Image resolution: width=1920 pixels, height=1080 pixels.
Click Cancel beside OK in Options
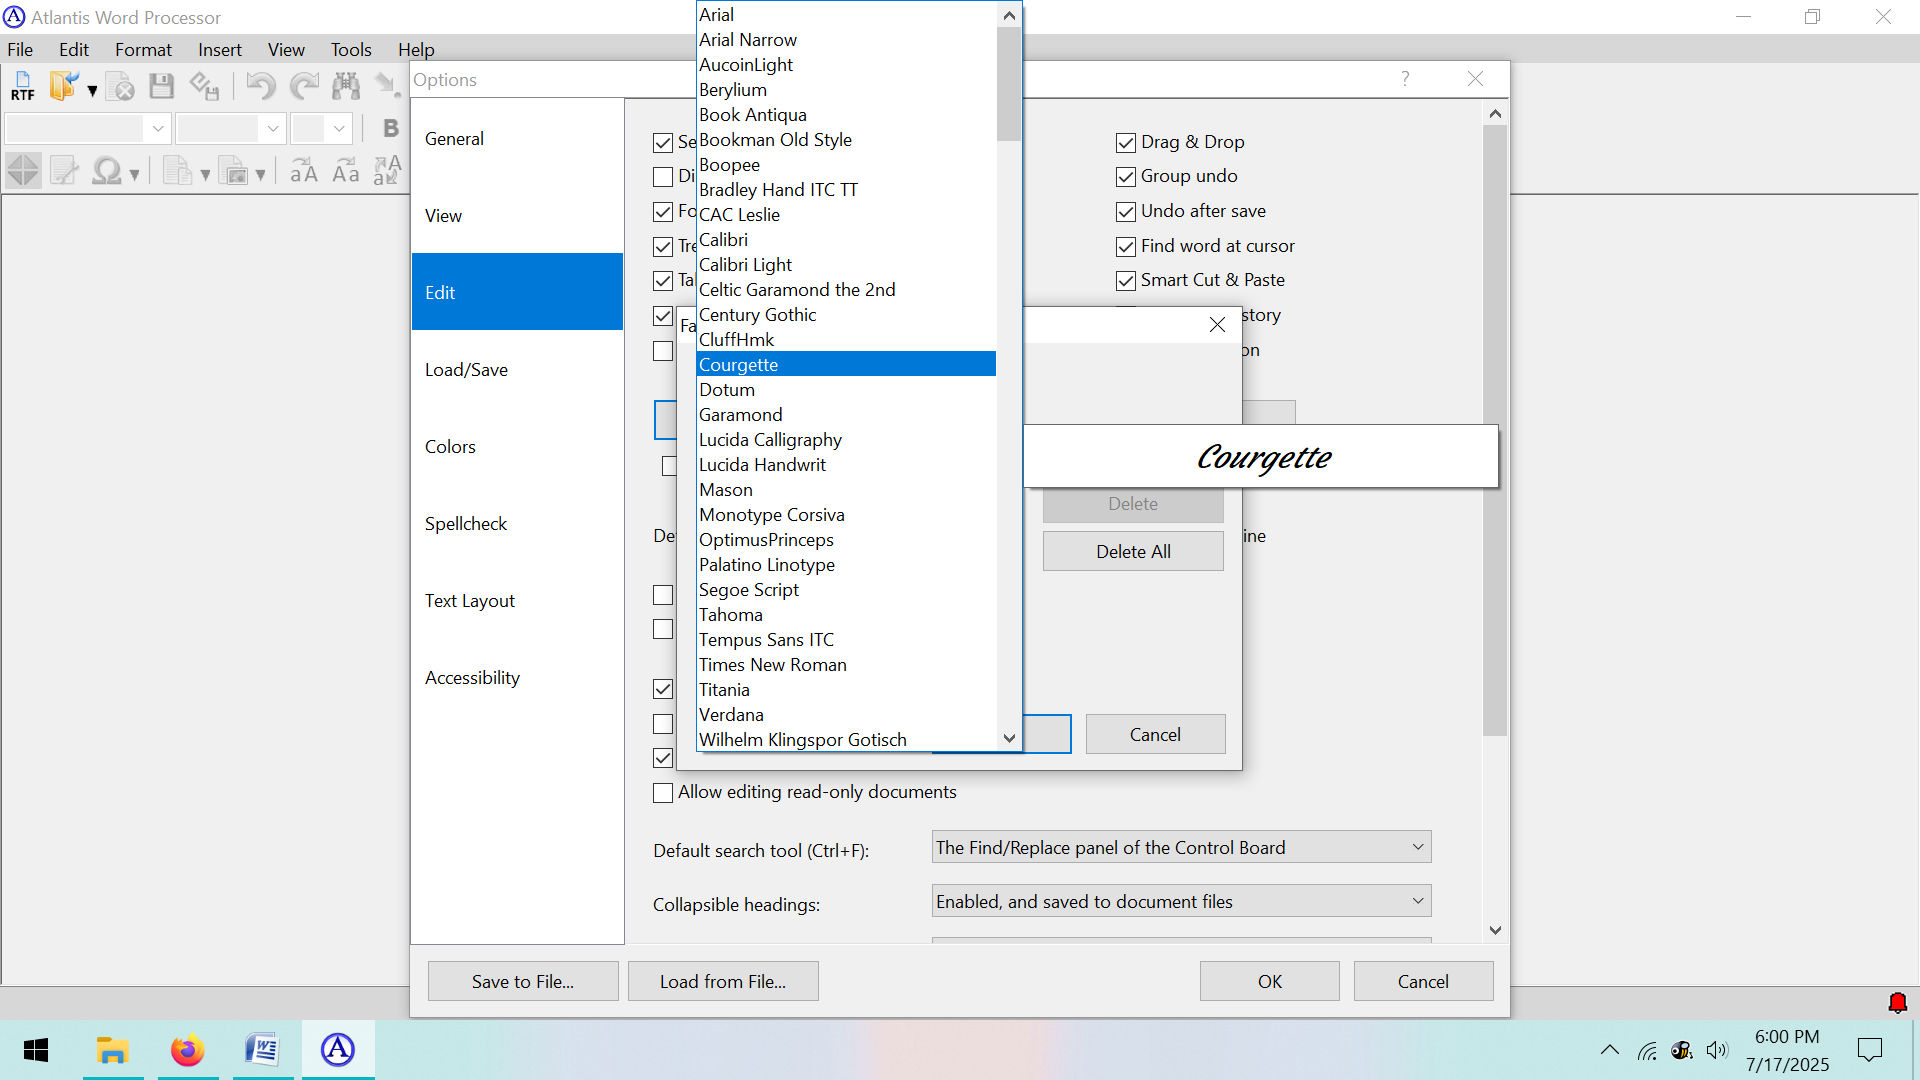[x=1423, y=982]
